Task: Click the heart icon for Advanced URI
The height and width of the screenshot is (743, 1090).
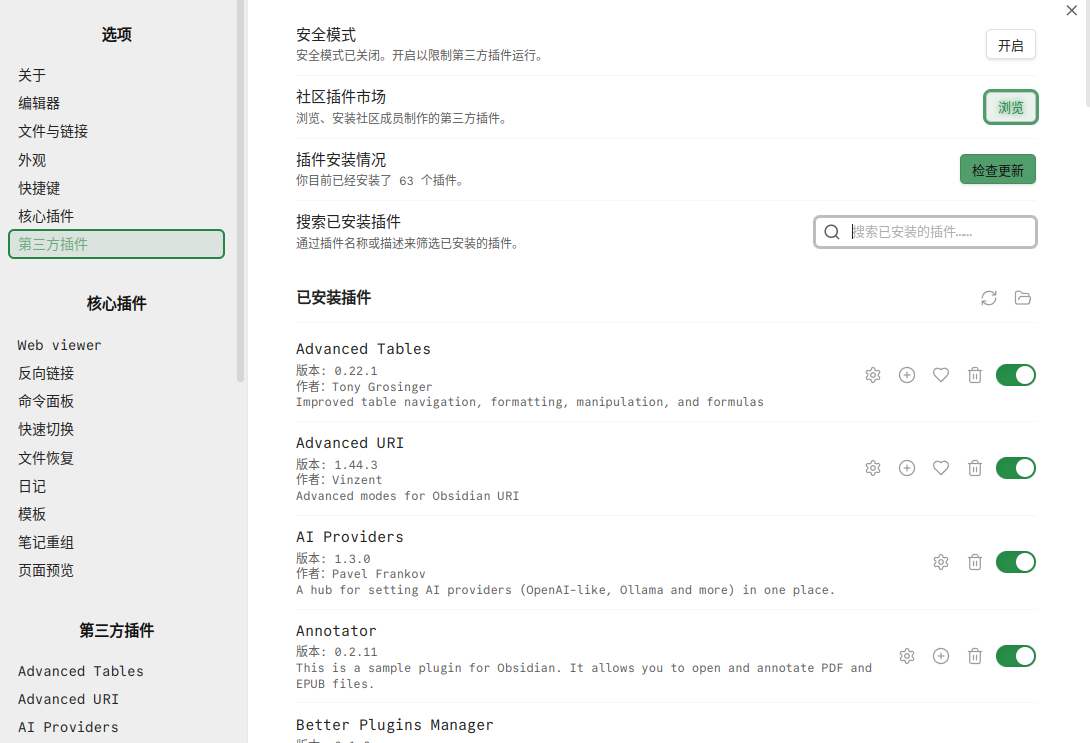Action: (x=941, y=468)
